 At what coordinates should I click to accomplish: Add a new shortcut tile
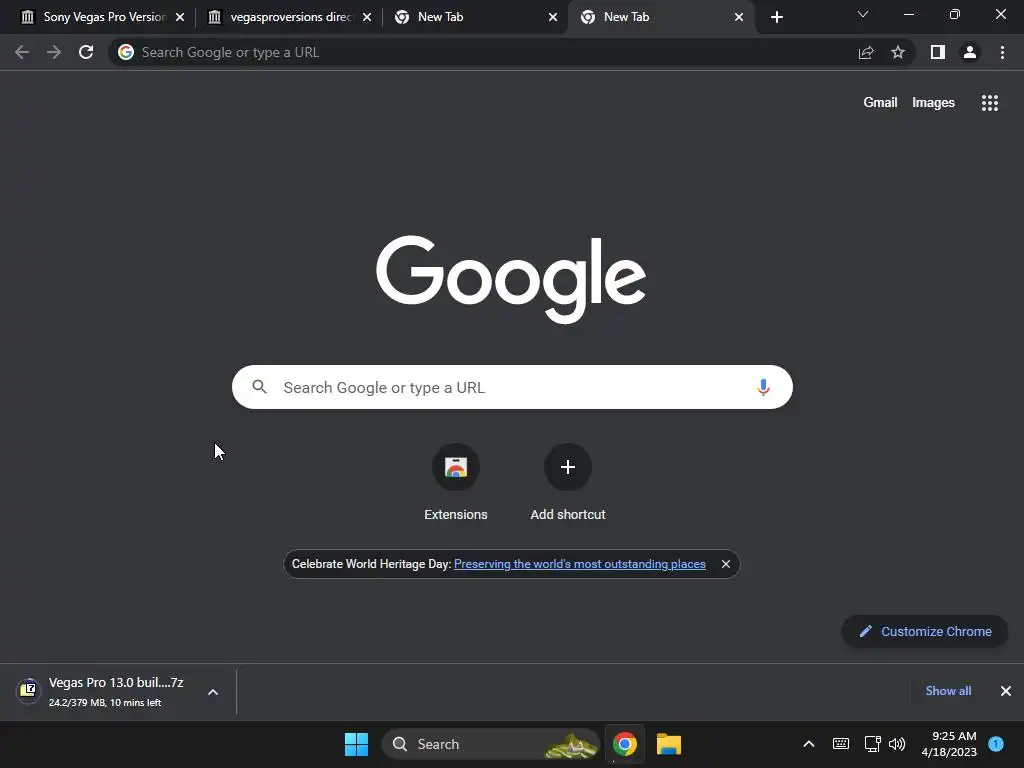568,483
